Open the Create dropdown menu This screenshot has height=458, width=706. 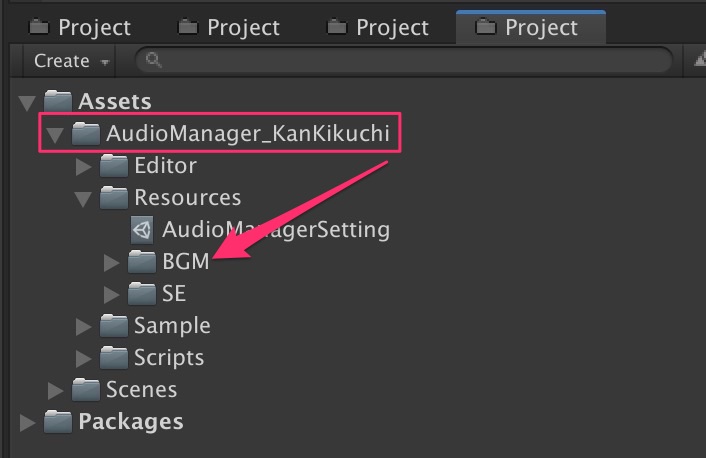coord(70,61)
